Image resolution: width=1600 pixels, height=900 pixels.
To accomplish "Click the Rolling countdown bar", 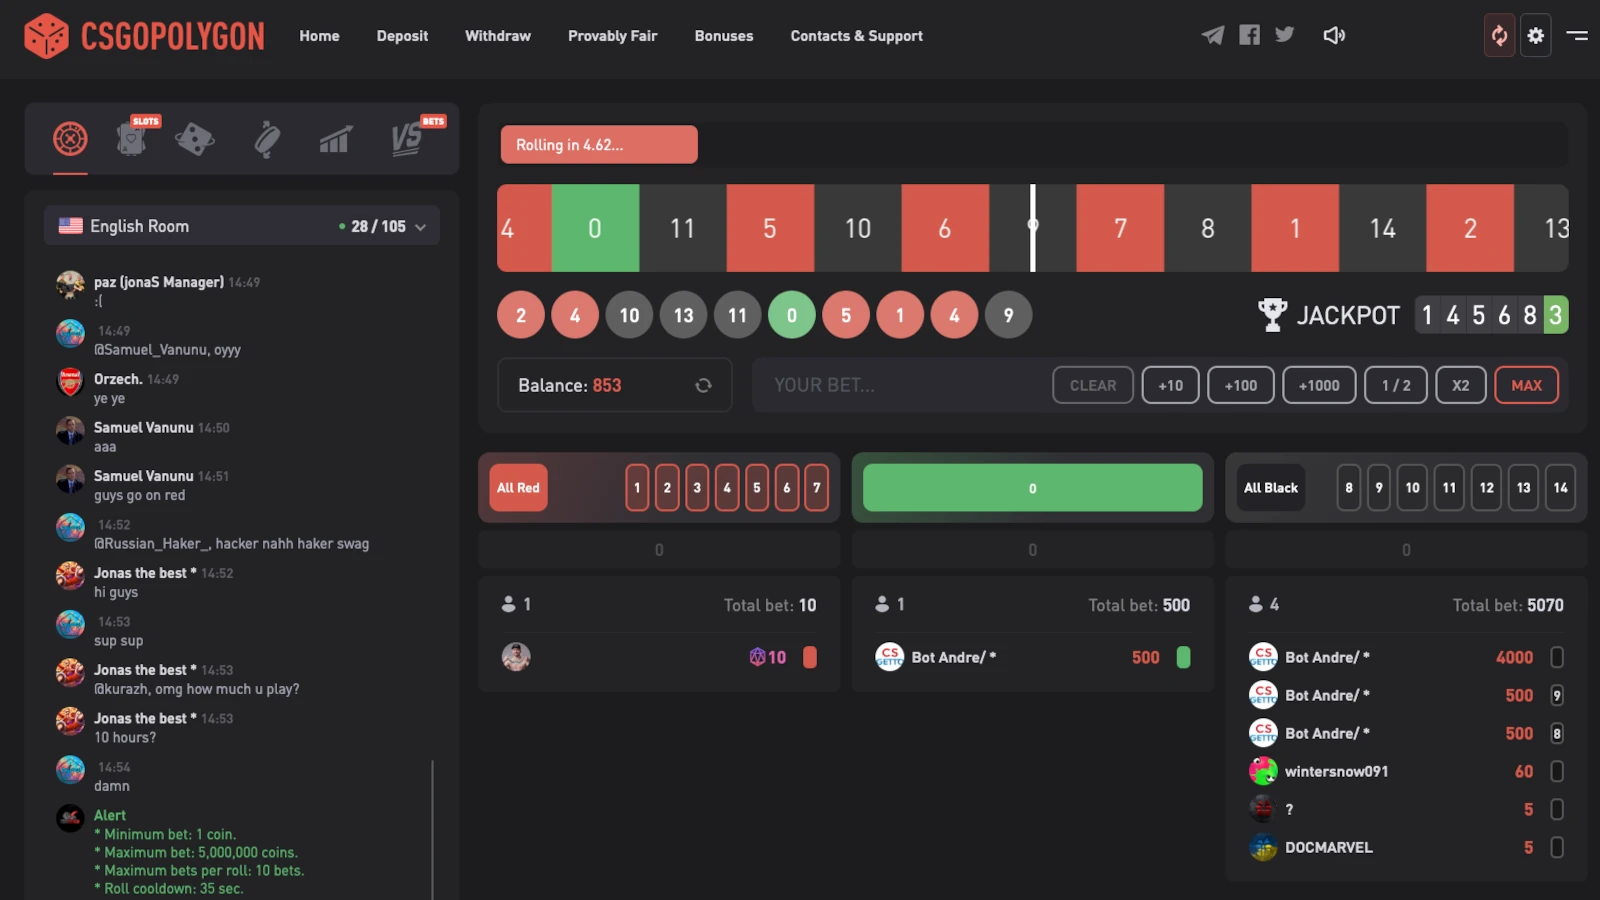I will coord(599,144).
